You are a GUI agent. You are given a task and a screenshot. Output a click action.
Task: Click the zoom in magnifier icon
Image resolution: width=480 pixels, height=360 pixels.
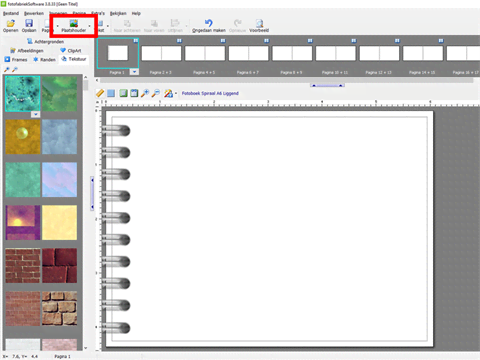pos(145,93)
